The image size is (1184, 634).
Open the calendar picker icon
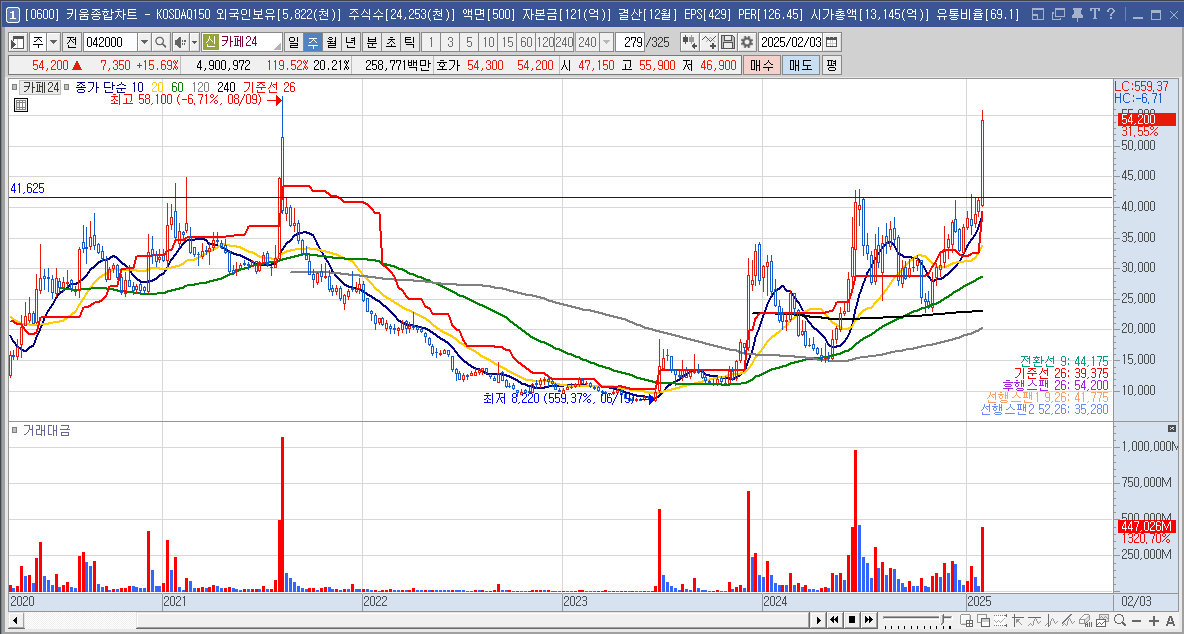click(831, 42)
